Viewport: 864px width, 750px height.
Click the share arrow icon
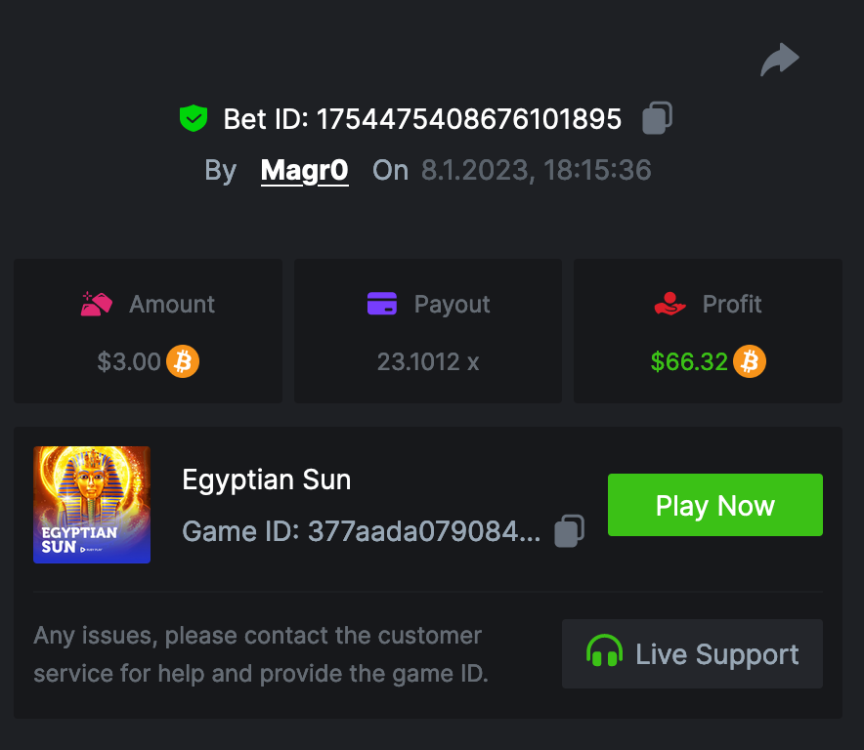[x=779, y=59]
